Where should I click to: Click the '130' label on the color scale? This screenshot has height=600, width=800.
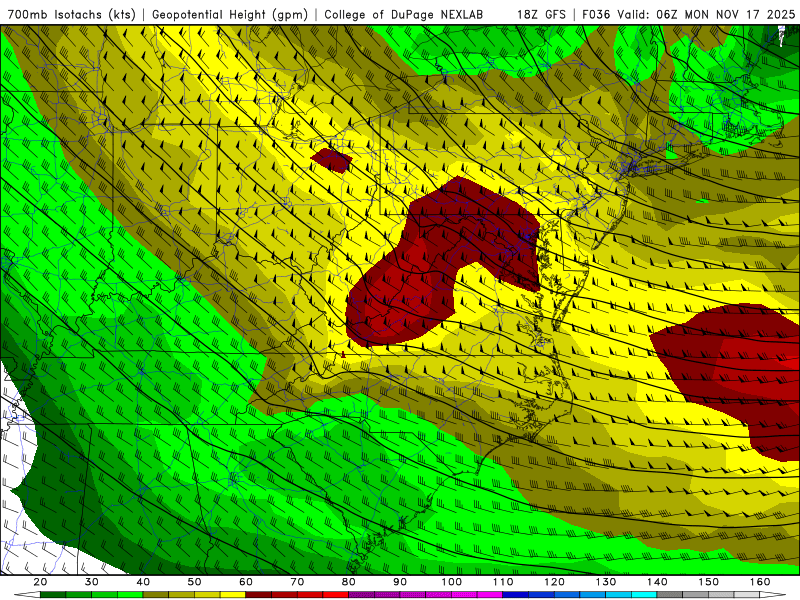pos(606,582)
